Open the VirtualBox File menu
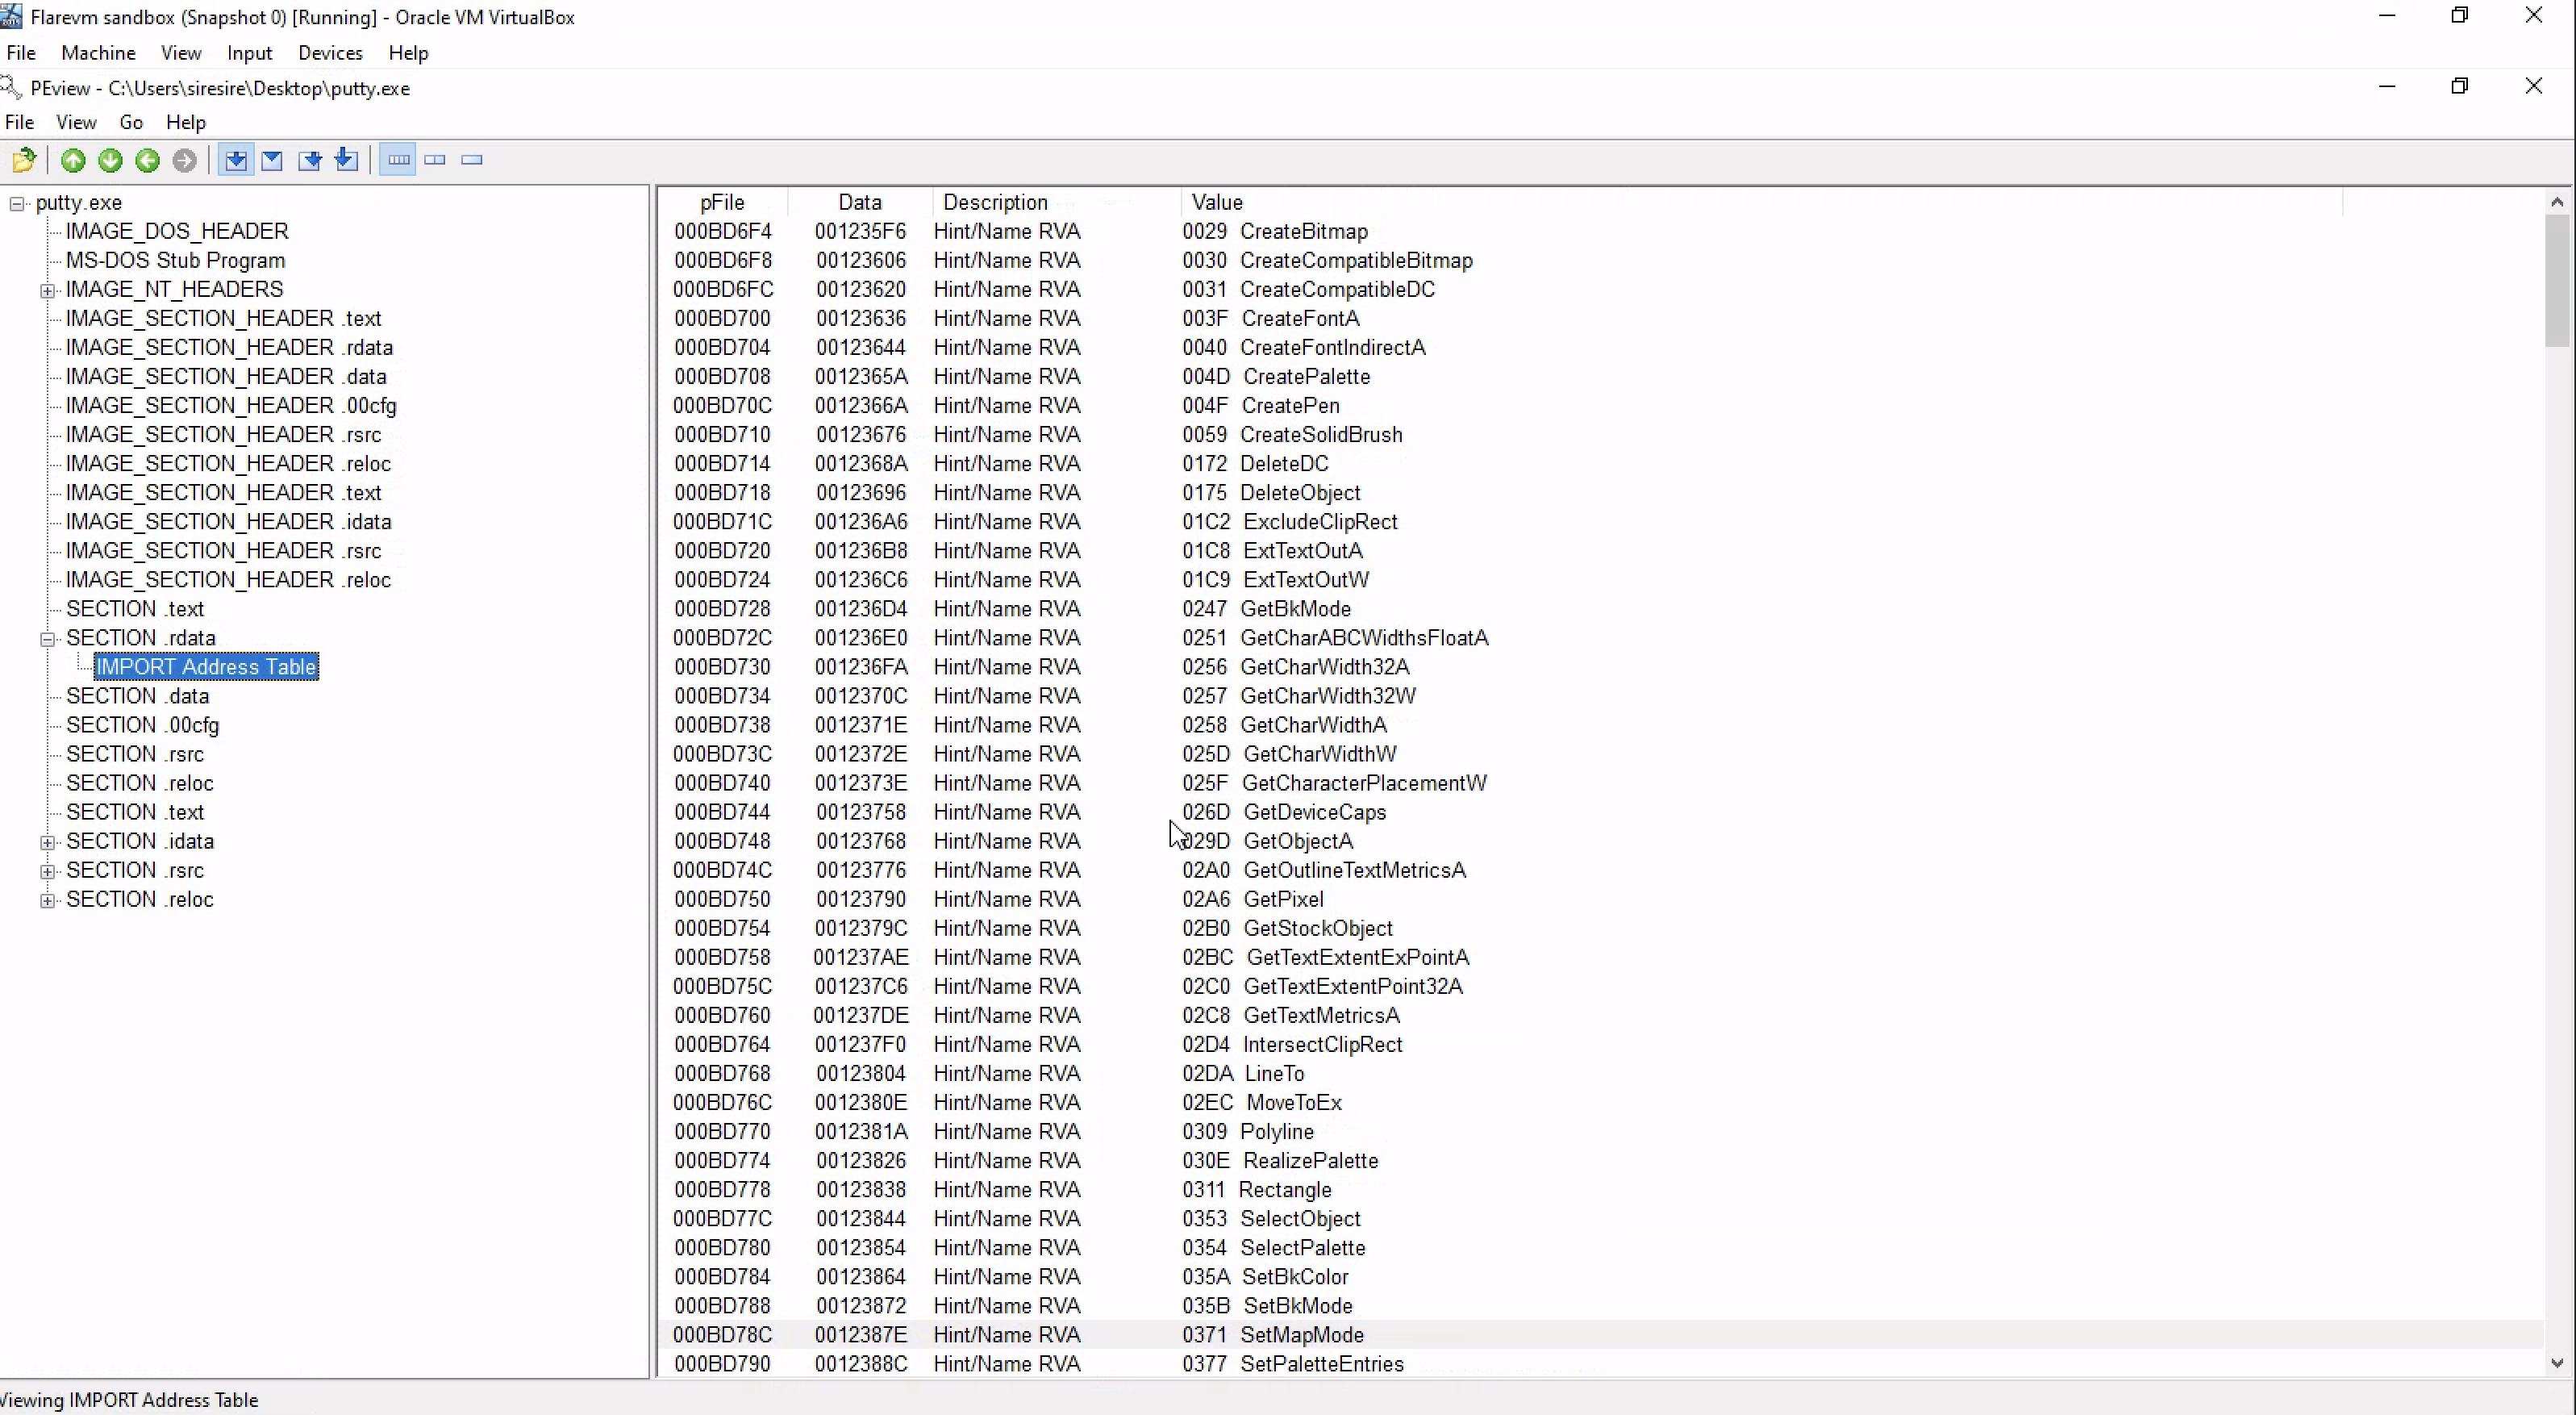This screenshot has height=1415, width=2576. click(21, 53)
